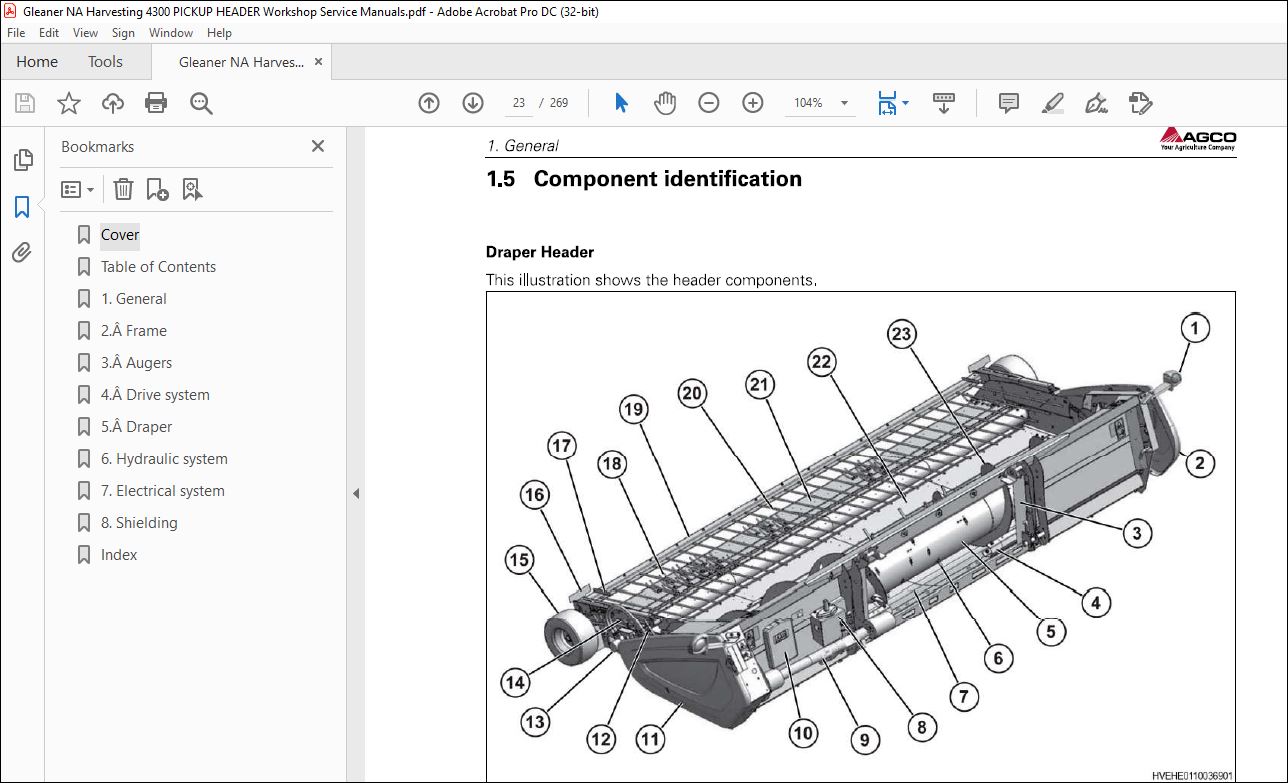Open the stamp/request signature tool
The image size is (1288, 783).
(1141, 103)
